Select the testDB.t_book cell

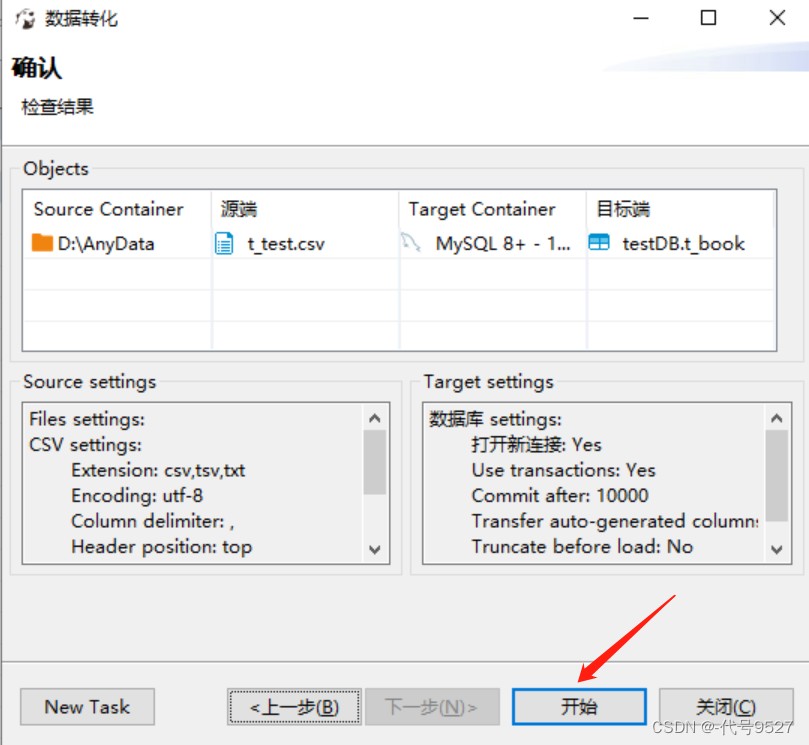[x=681, y=244]
